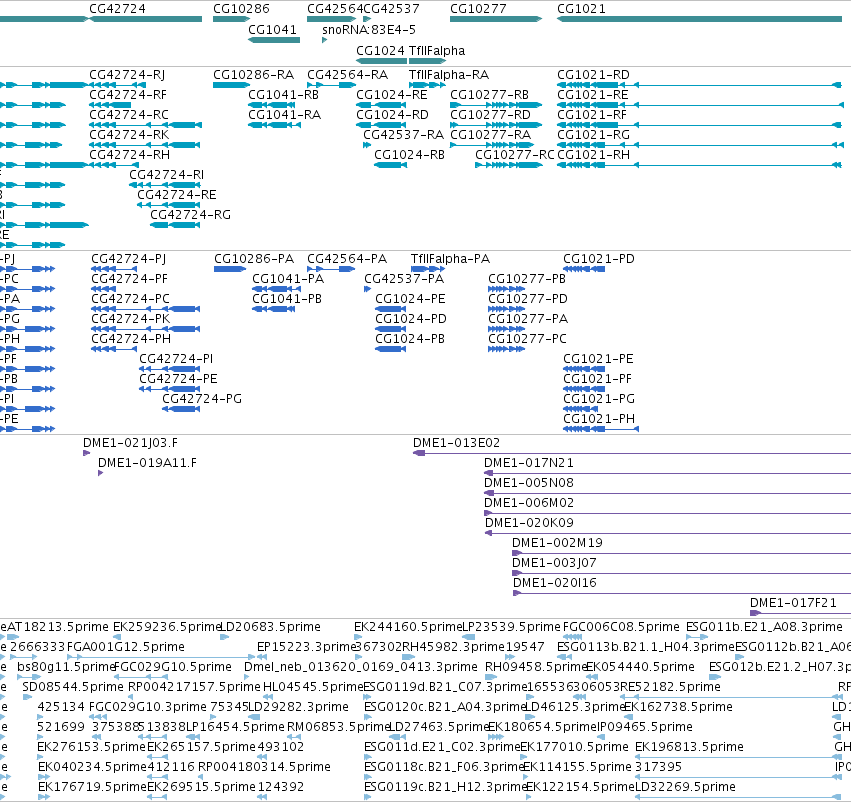Click the CG1024-RE transcript label

coord(392,94)
